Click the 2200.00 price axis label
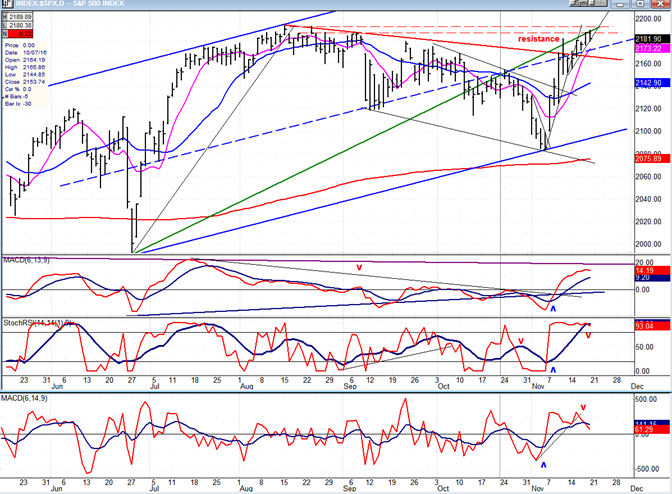This screenshot has height=494, width=672. (x=648, y=18)
